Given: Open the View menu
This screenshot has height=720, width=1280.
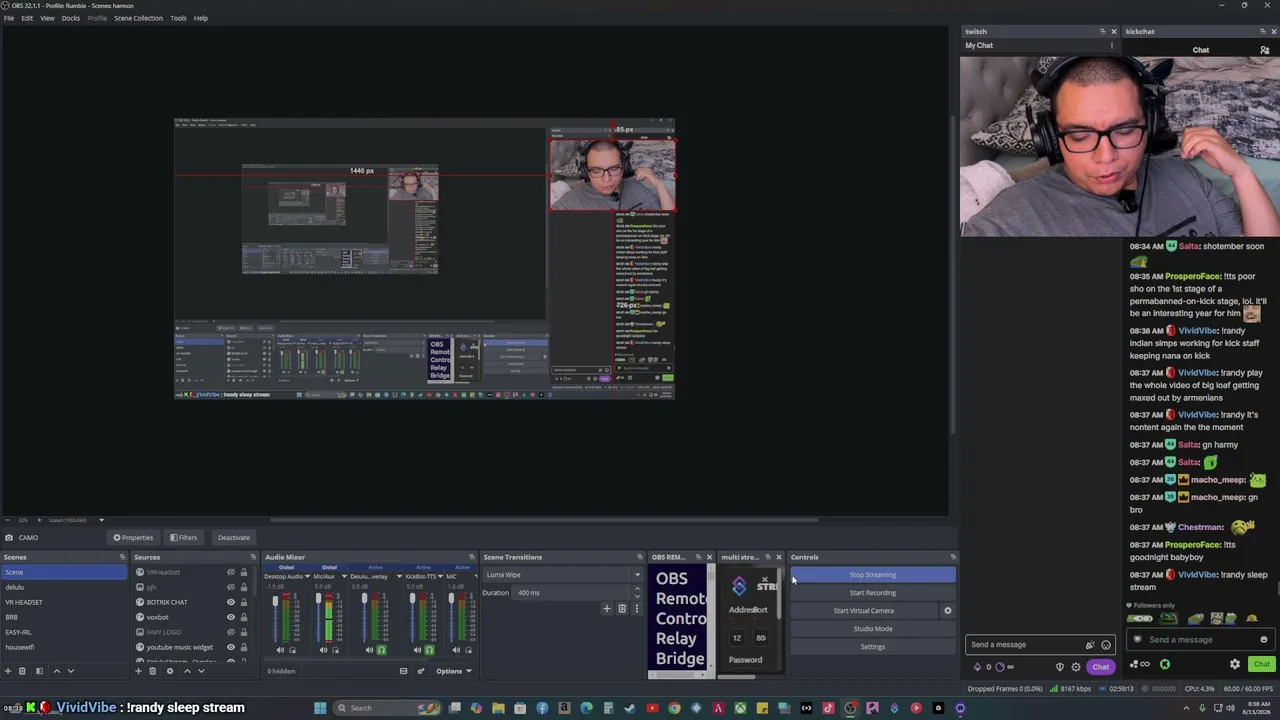Looking at the screenshot, I should (x=47, y=18).
